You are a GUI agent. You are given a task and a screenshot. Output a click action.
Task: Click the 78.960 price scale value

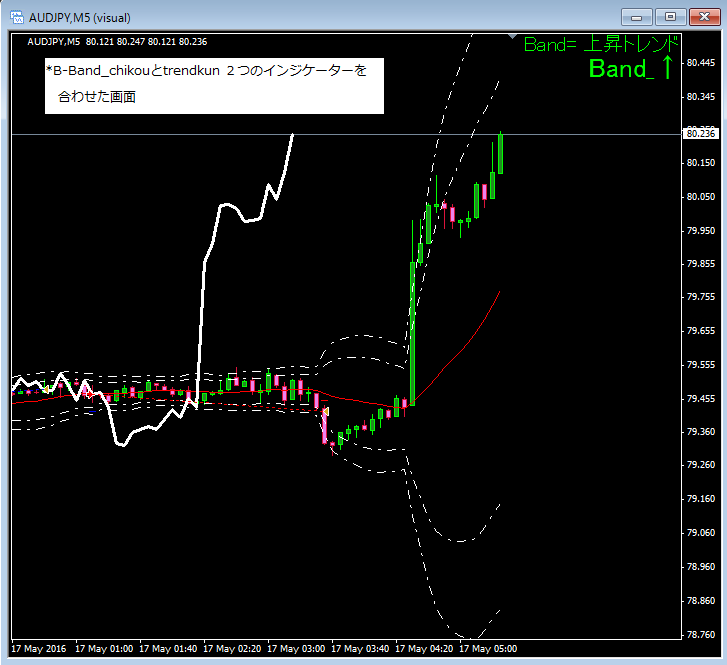pyautogui.click(x=701, y=566)
